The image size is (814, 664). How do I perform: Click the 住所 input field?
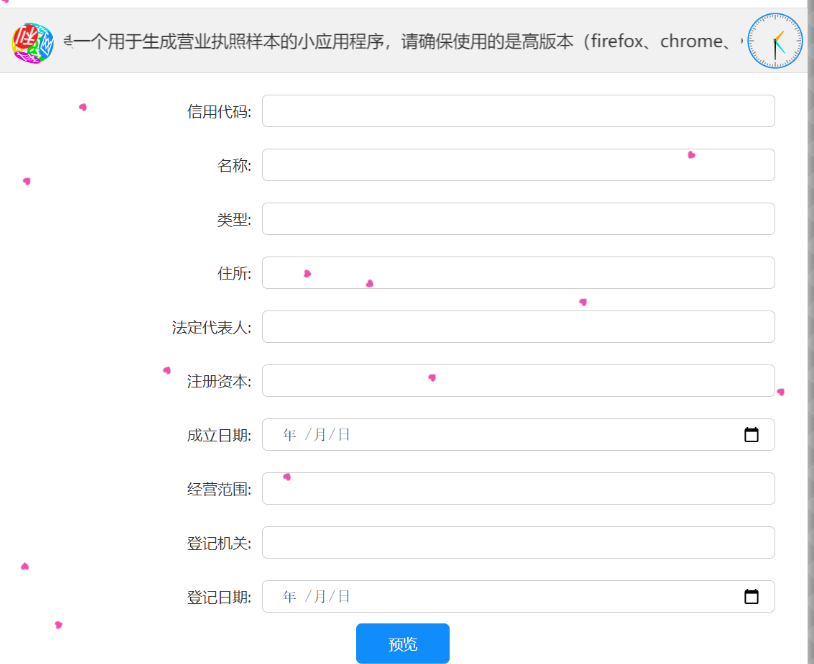518,273
